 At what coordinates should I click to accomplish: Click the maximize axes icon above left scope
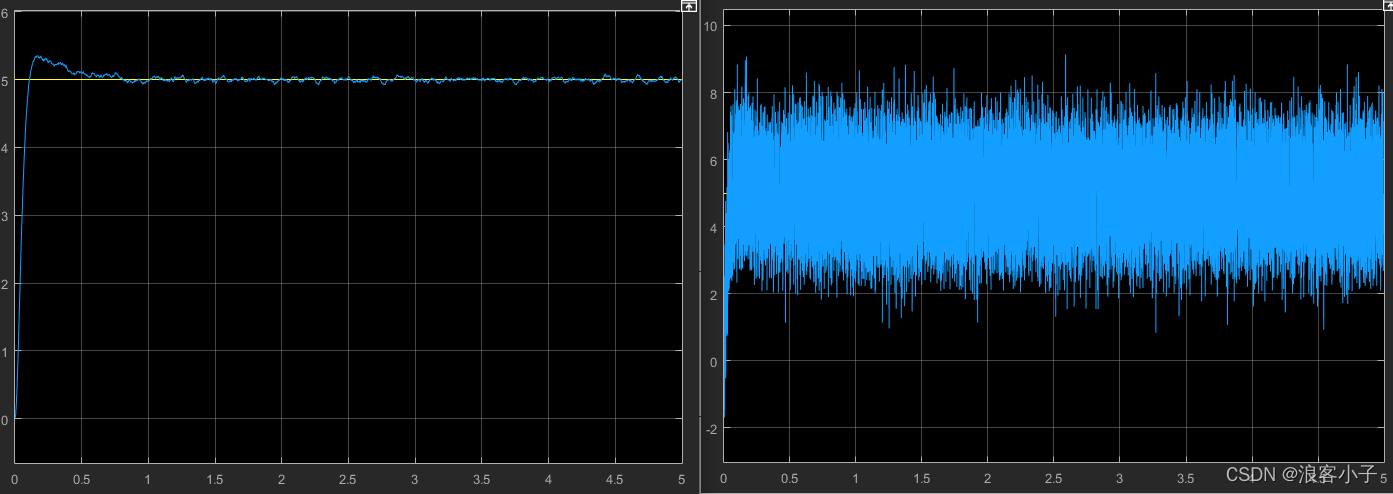click(688, 6)
